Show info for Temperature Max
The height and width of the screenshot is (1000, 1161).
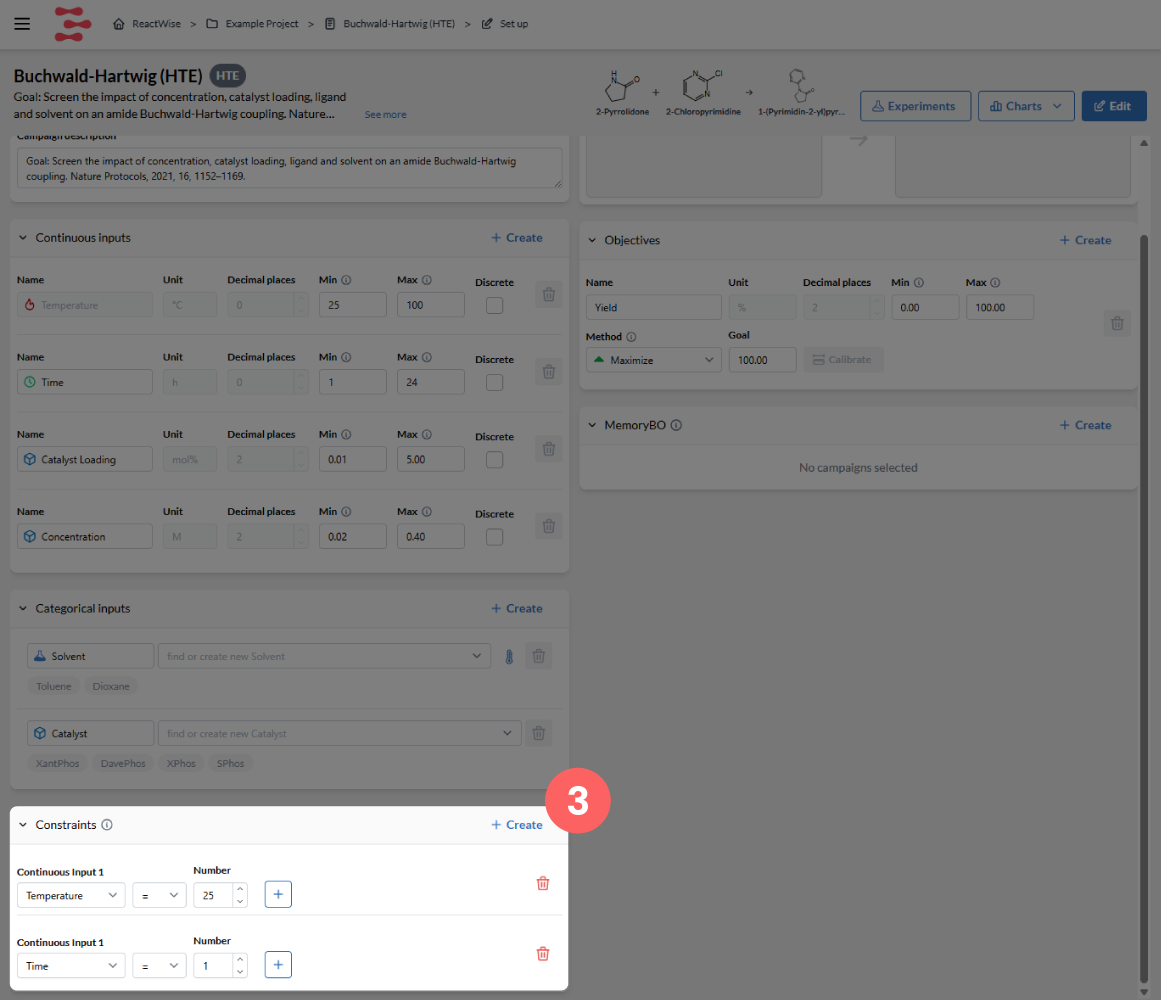[x=426, y=280]
